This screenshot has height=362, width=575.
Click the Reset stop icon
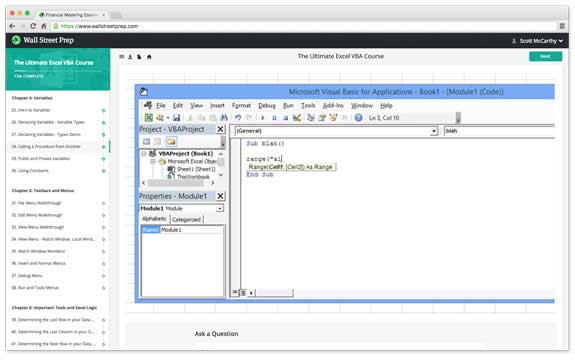click(285, 118)
